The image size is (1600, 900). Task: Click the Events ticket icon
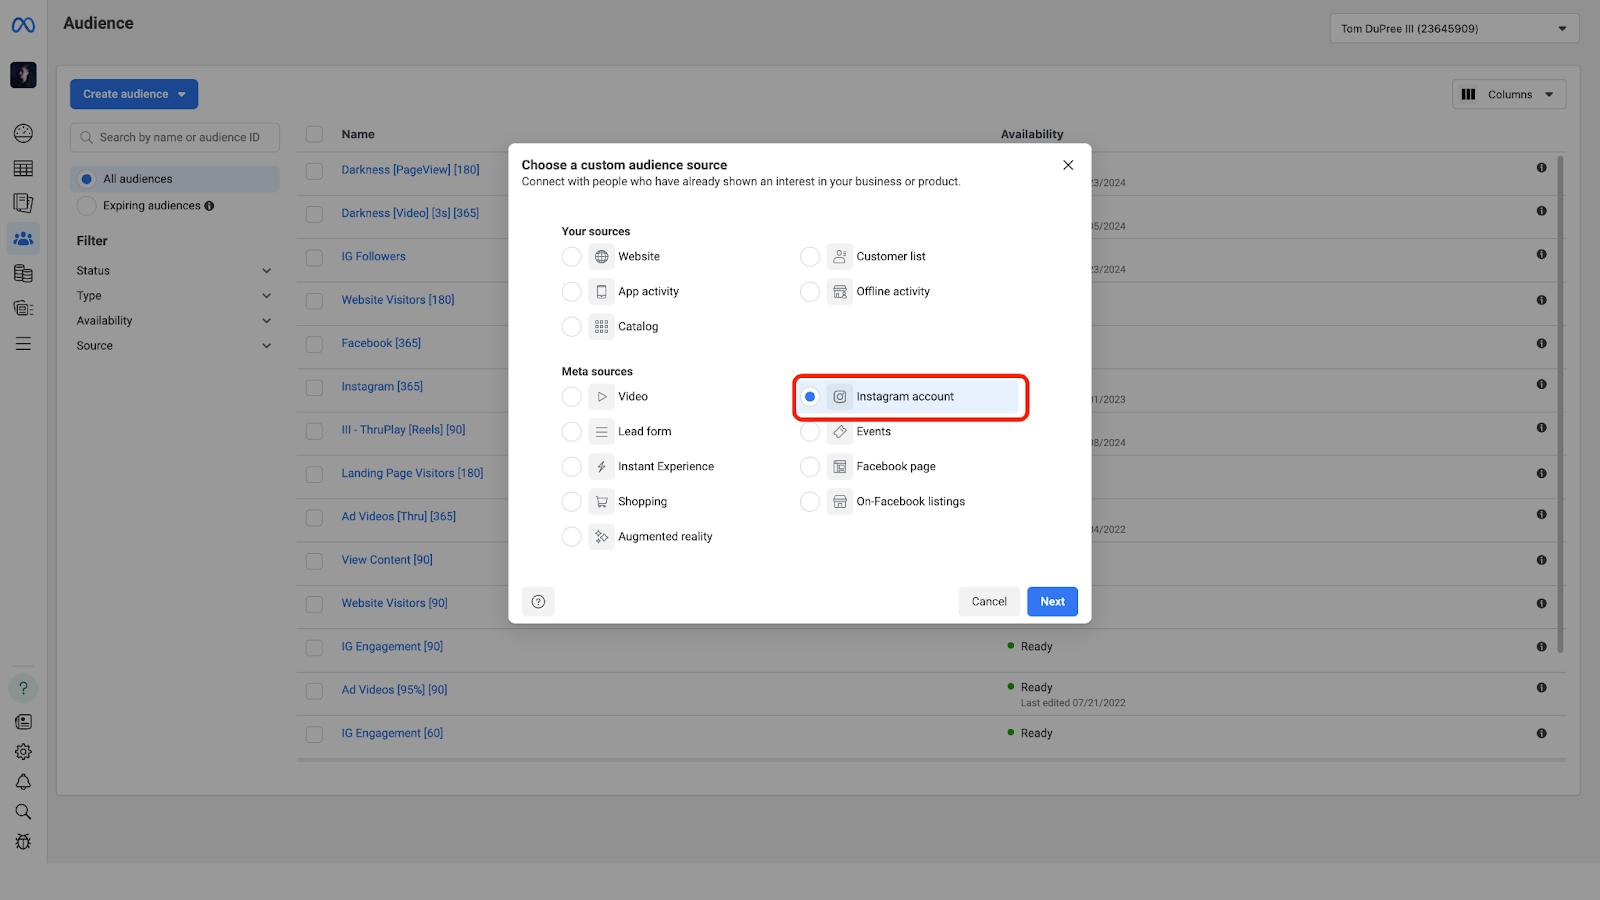tap(840, 432)
